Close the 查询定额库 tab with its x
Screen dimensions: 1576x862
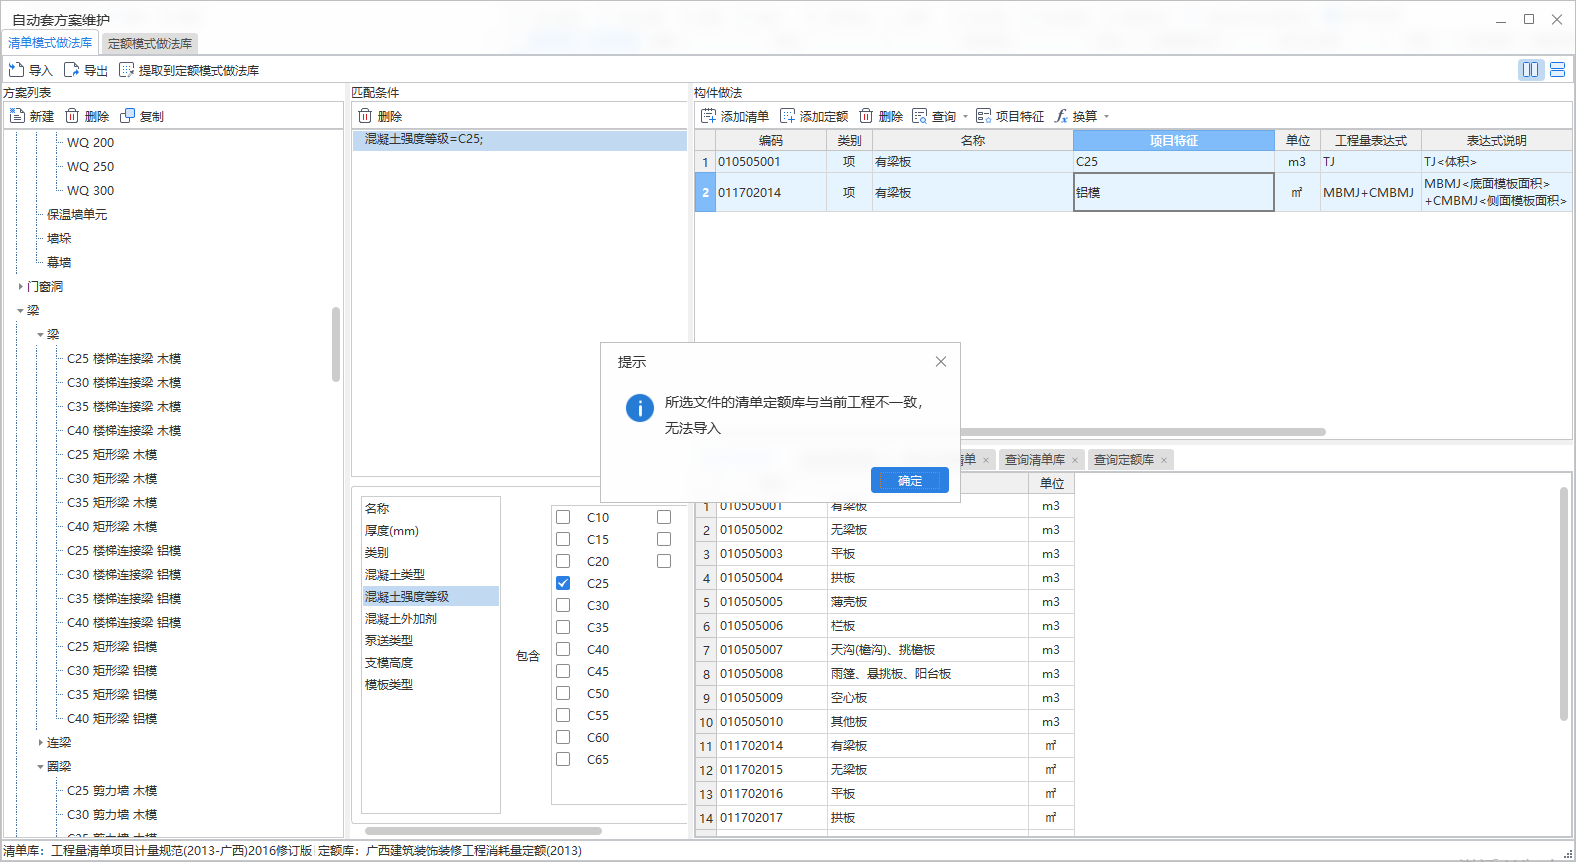[x=1164, y=460]
